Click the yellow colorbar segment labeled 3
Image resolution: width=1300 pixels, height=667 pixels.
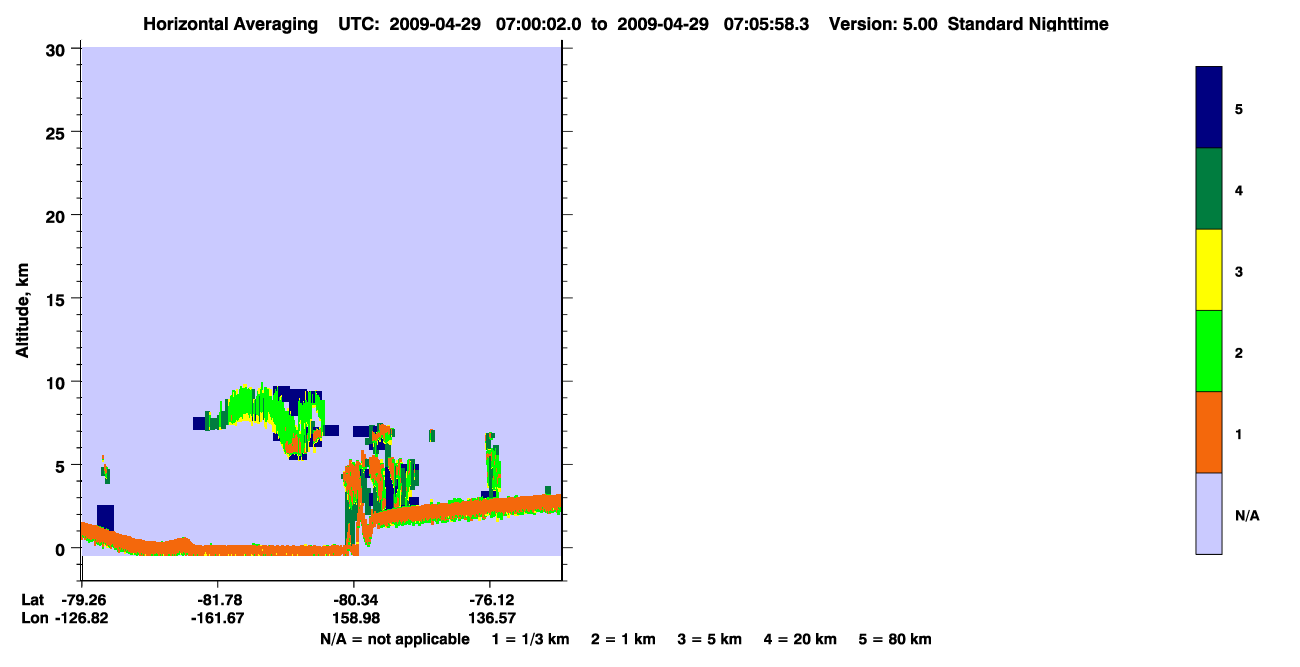[x=1209, y=270]
